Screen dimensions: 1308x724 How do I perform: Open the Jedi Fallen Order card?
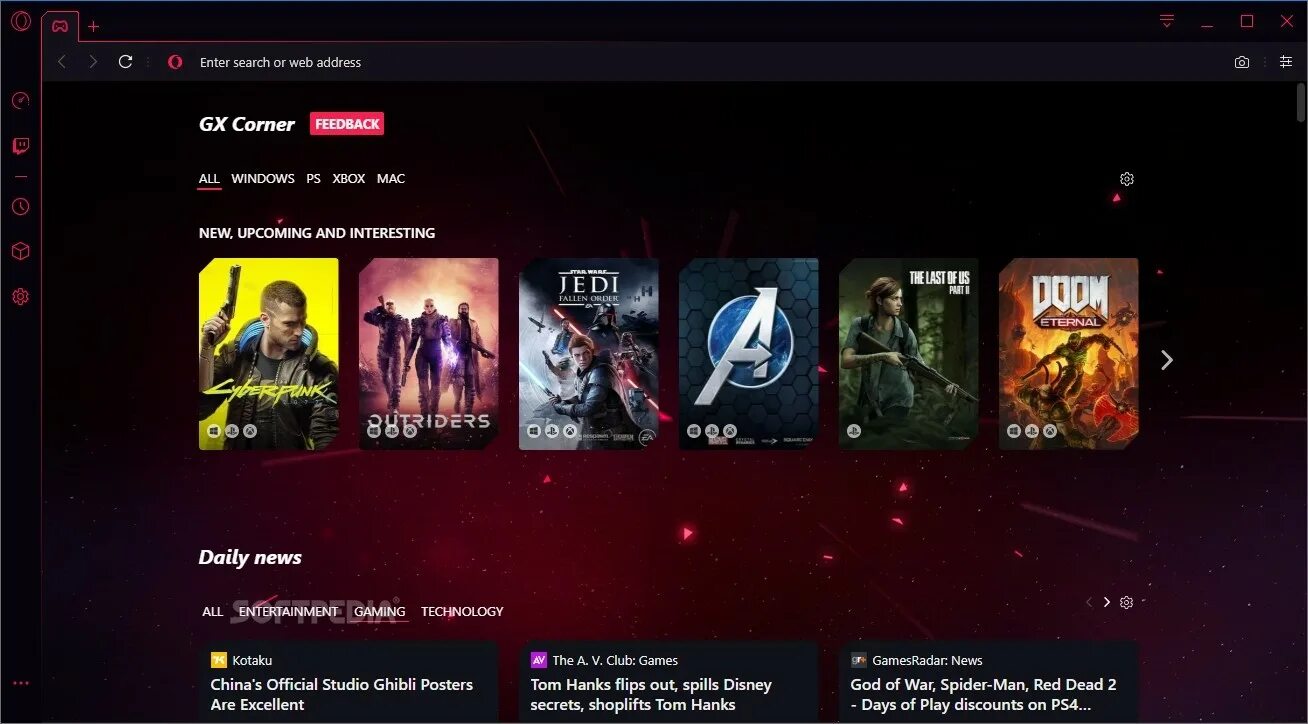point(589,354)
